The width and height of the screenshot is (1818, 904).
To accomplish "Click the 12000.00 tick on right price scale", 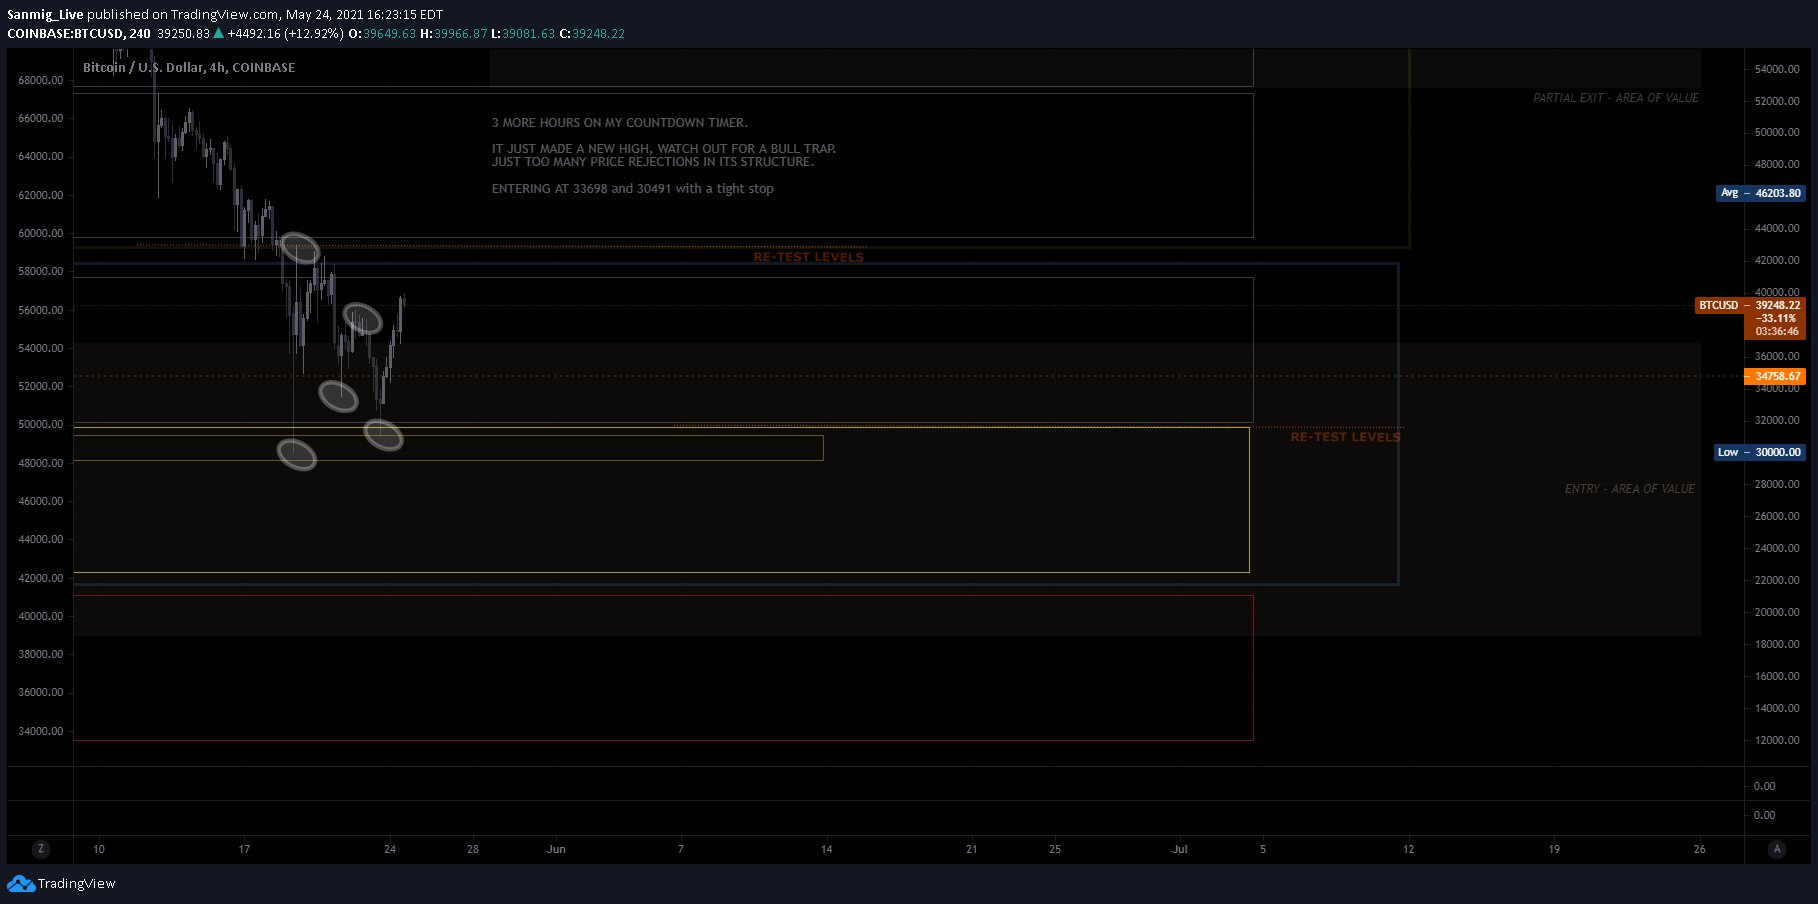I will click(x=1777, y=740).
